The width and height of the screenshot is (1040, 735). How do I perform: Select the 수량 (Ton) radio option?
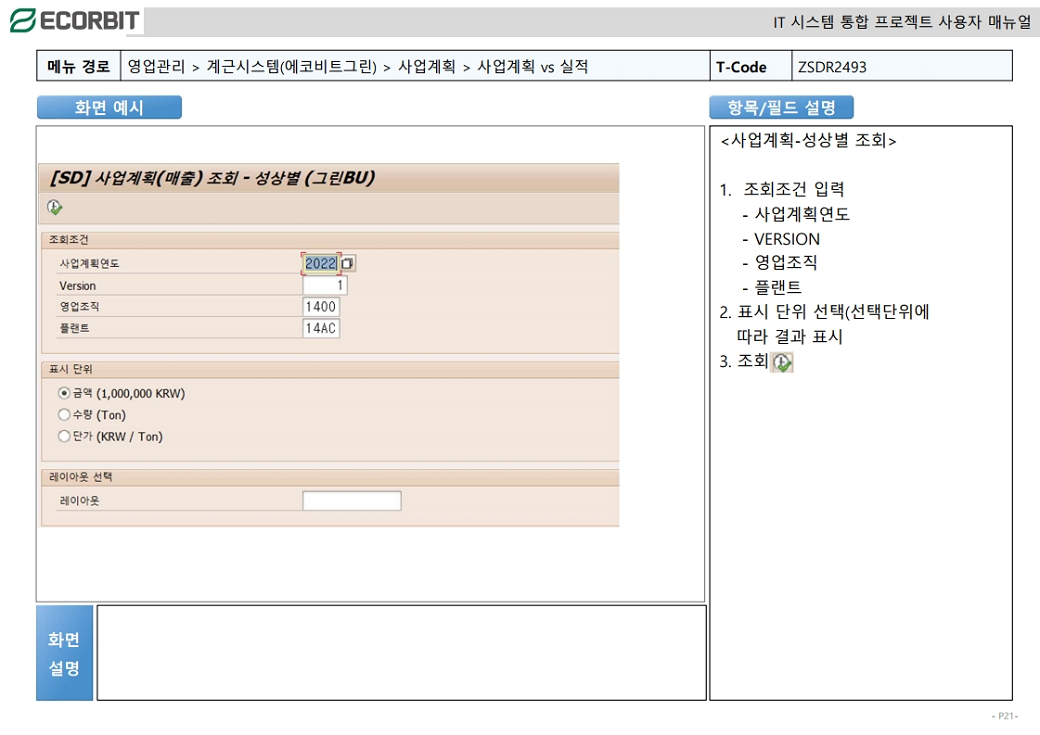coord(65,415)
